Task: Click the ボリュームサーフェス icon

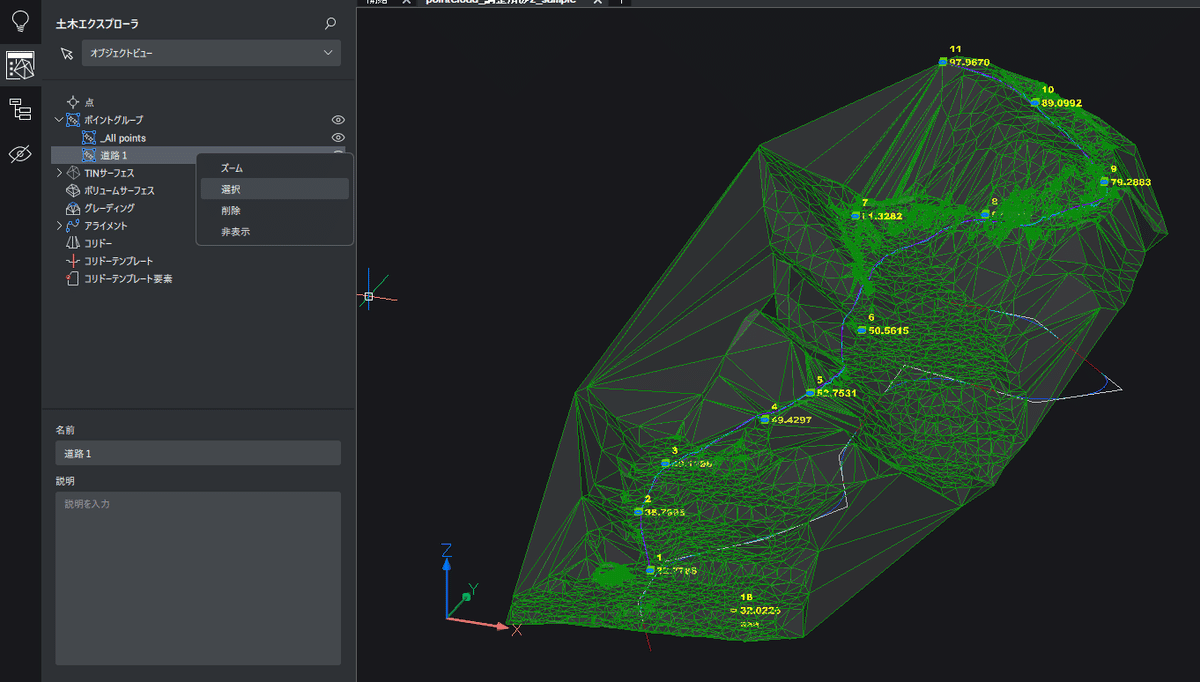Action: pos(72,190)
